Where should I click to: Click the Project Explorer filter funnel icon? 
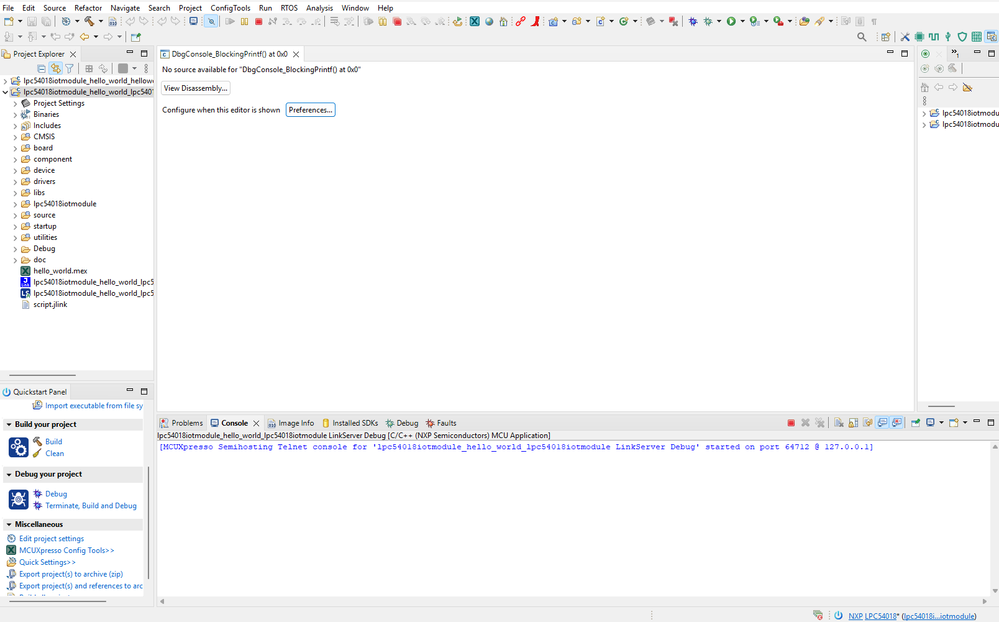point(69,68)
